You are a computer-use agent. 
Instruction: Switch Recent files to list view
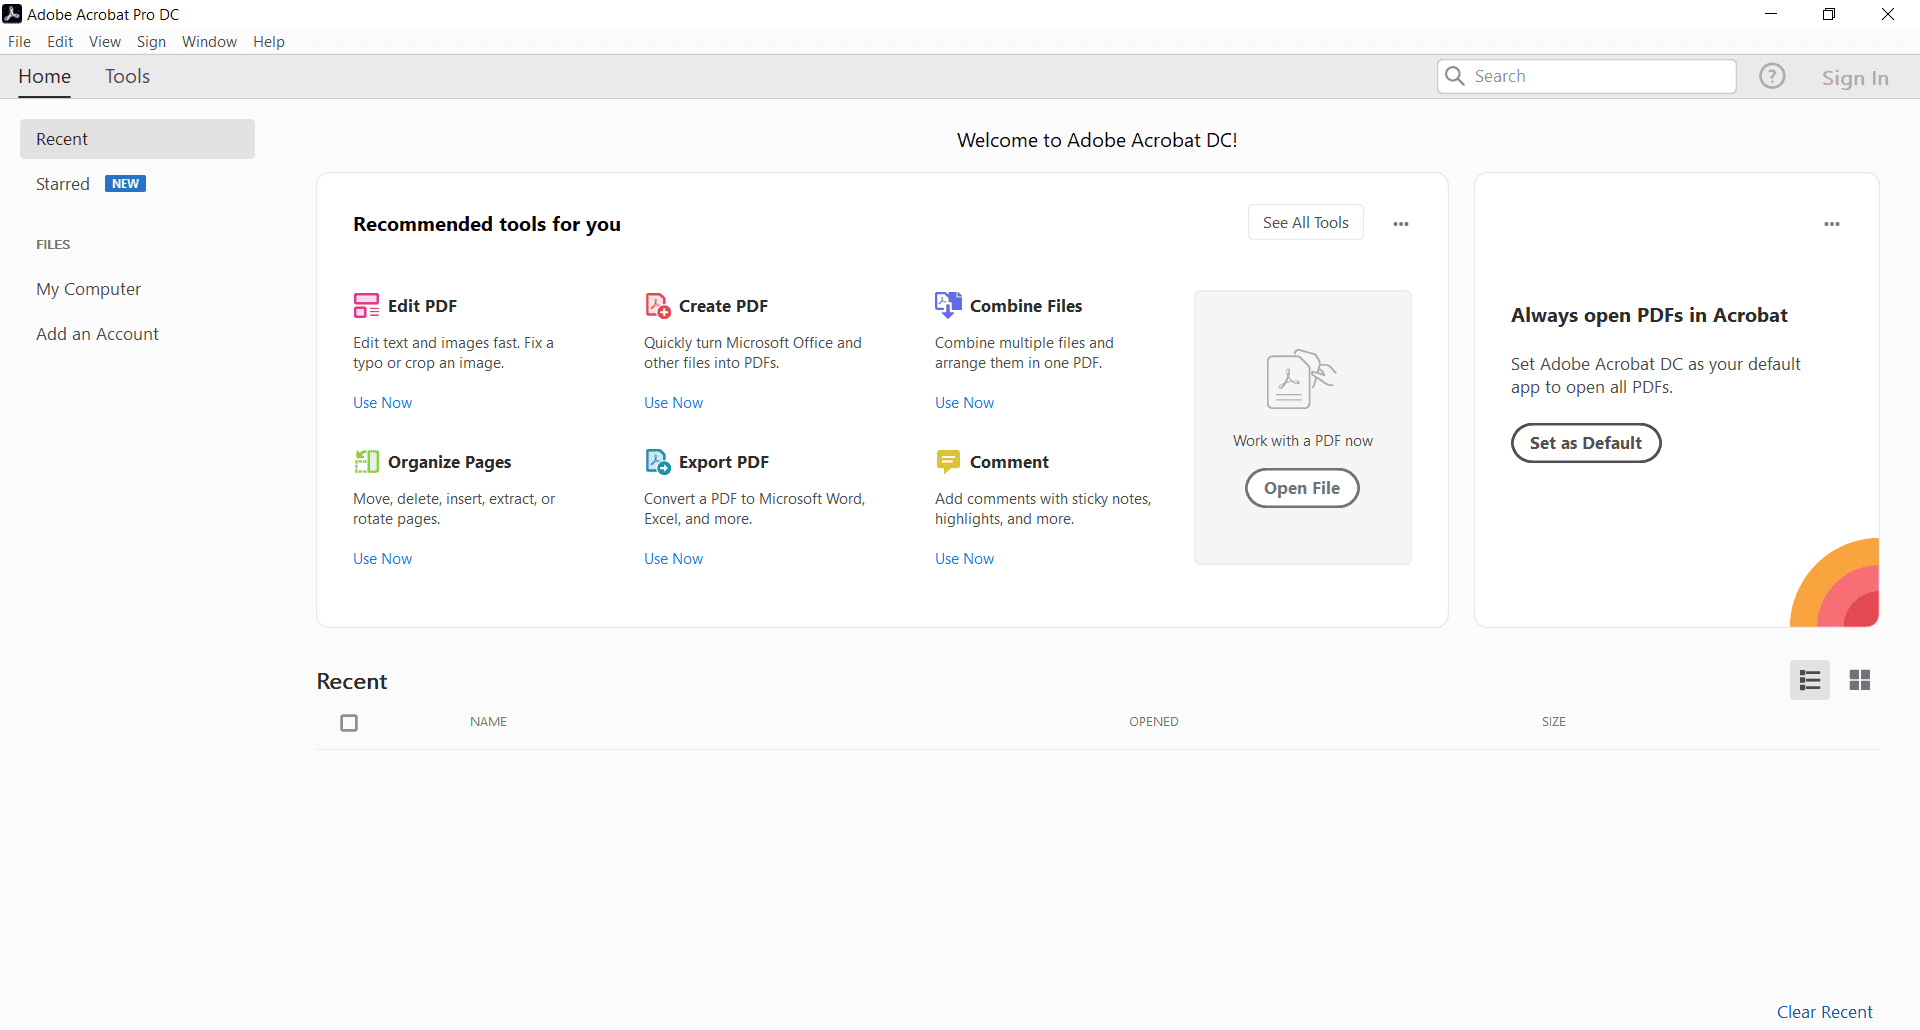tap(1810, 680)
